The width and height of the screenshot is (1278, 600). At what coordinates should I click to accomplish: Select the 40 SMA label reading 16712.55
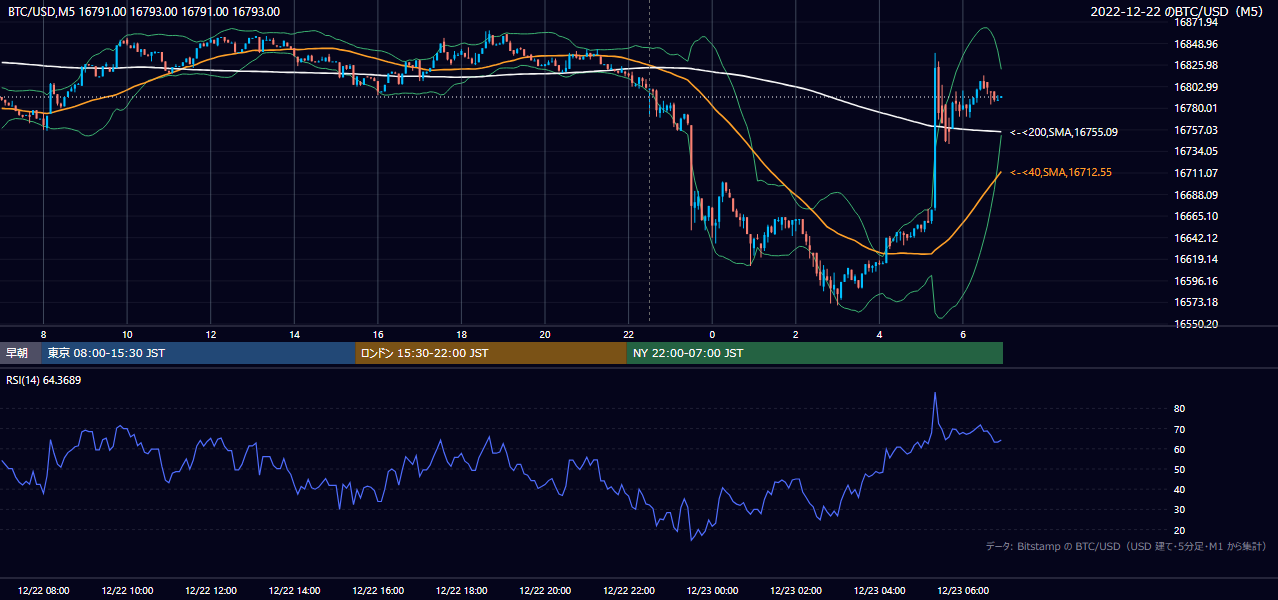point(1061,172)
